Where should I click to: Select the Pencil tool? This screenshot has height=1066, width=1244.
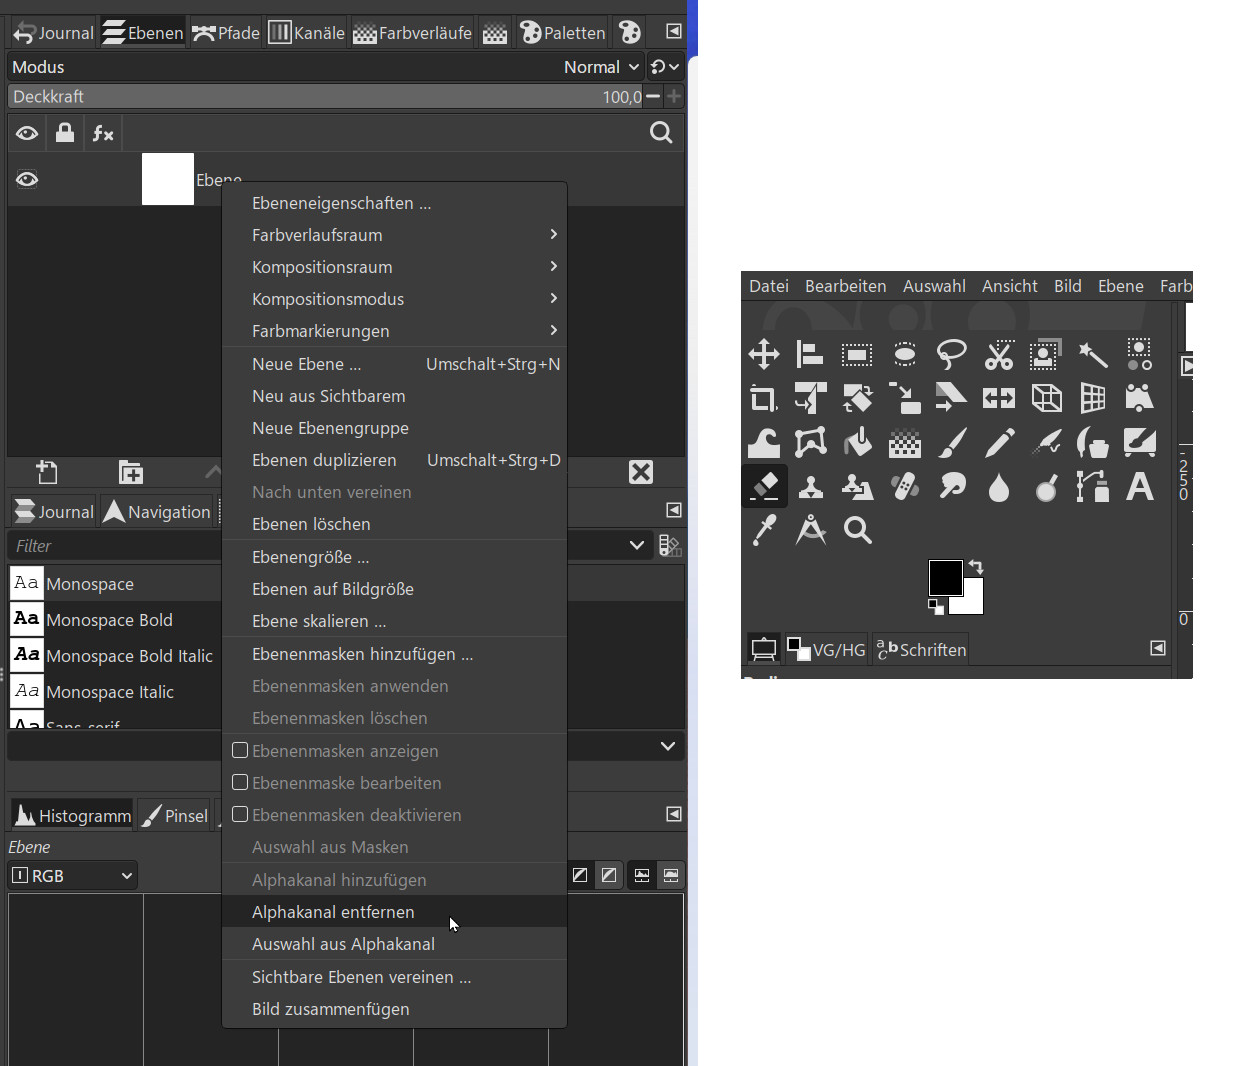click(998, 442)
